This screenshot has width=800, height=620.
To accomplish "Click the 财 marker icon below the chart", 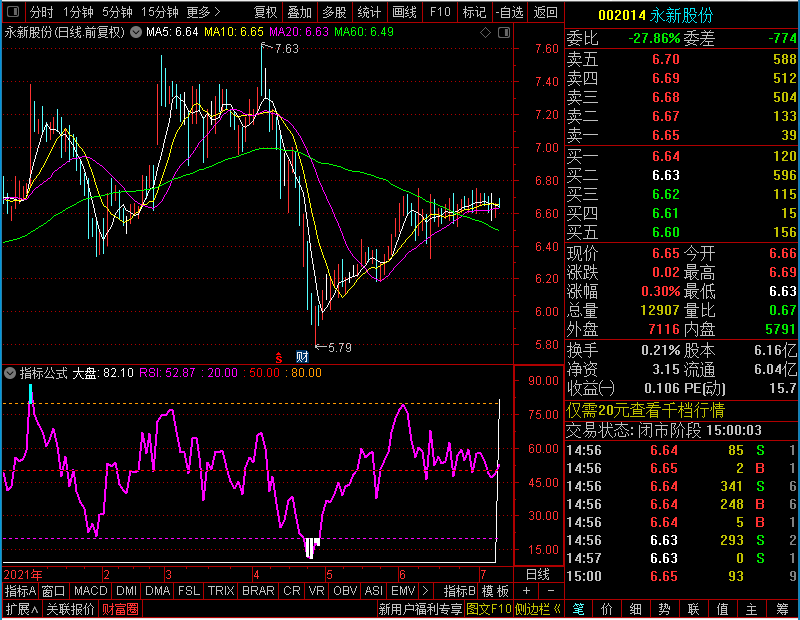I will point(302,357).
